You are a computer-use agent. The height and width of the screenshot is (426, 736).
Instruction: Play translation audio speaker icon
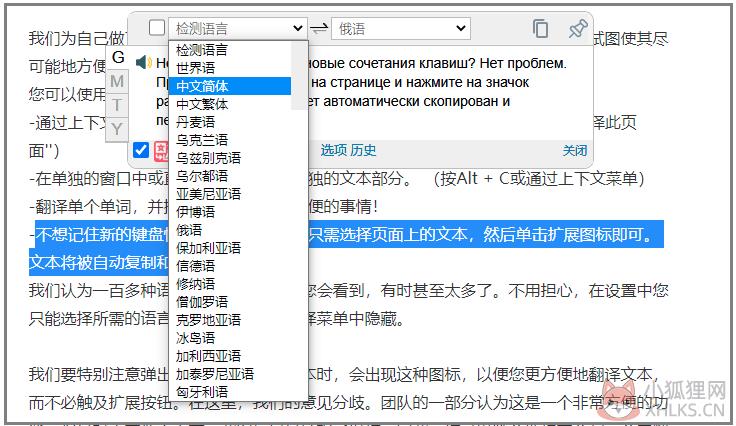pos(144,62)
